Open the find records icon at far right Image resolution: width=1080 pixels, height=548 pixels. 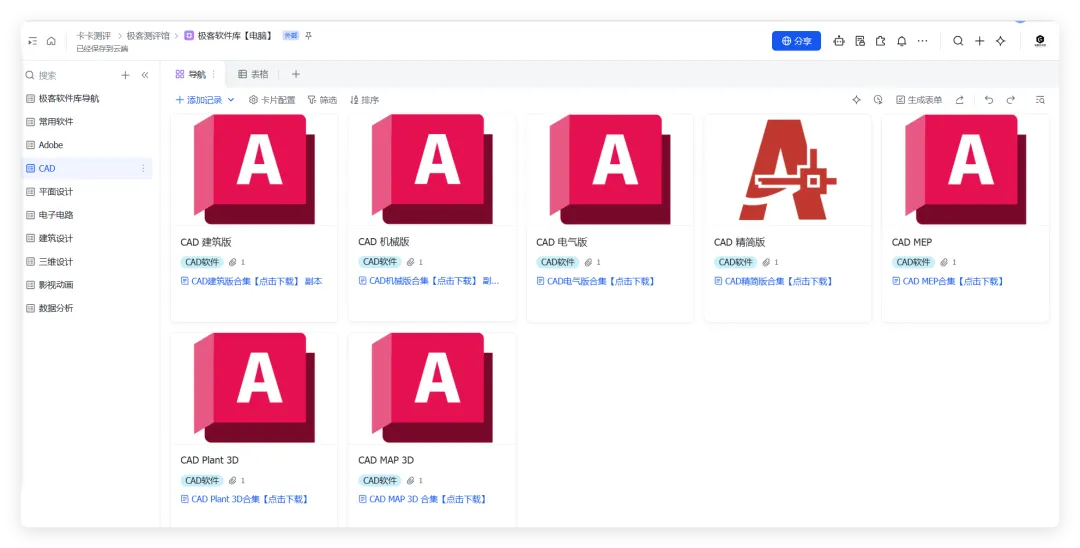(x=1040, y=100)
